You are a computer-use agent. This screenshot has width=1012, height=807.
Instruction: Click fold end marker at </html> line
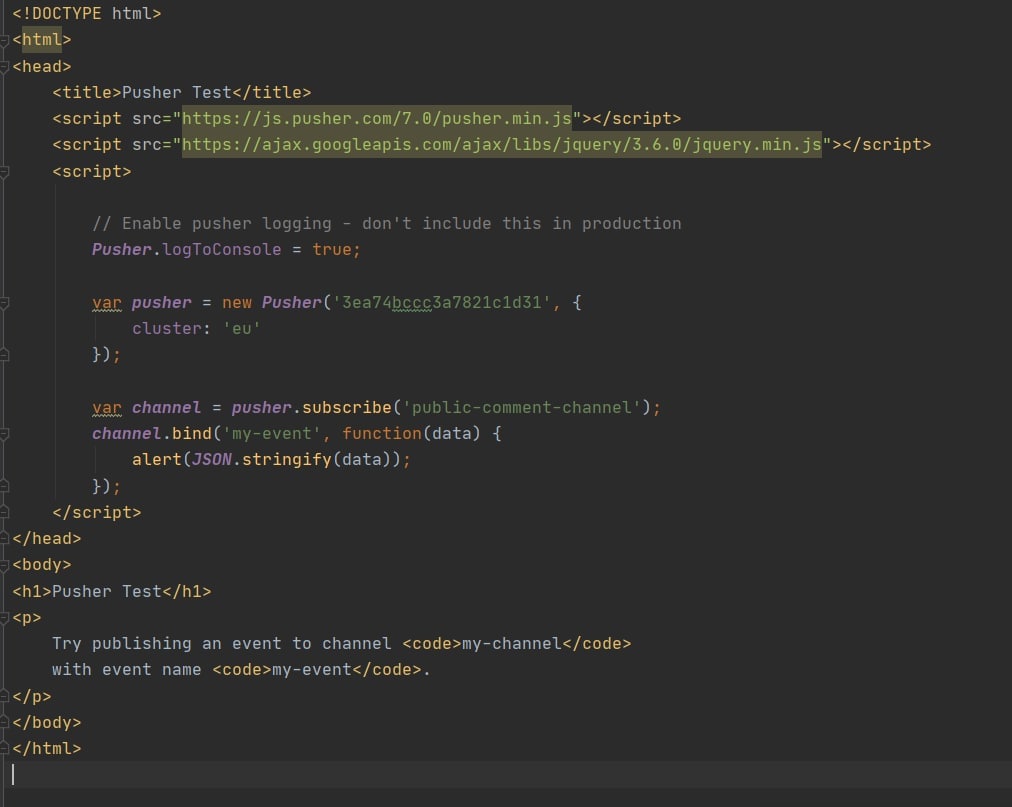coord(4,749)
